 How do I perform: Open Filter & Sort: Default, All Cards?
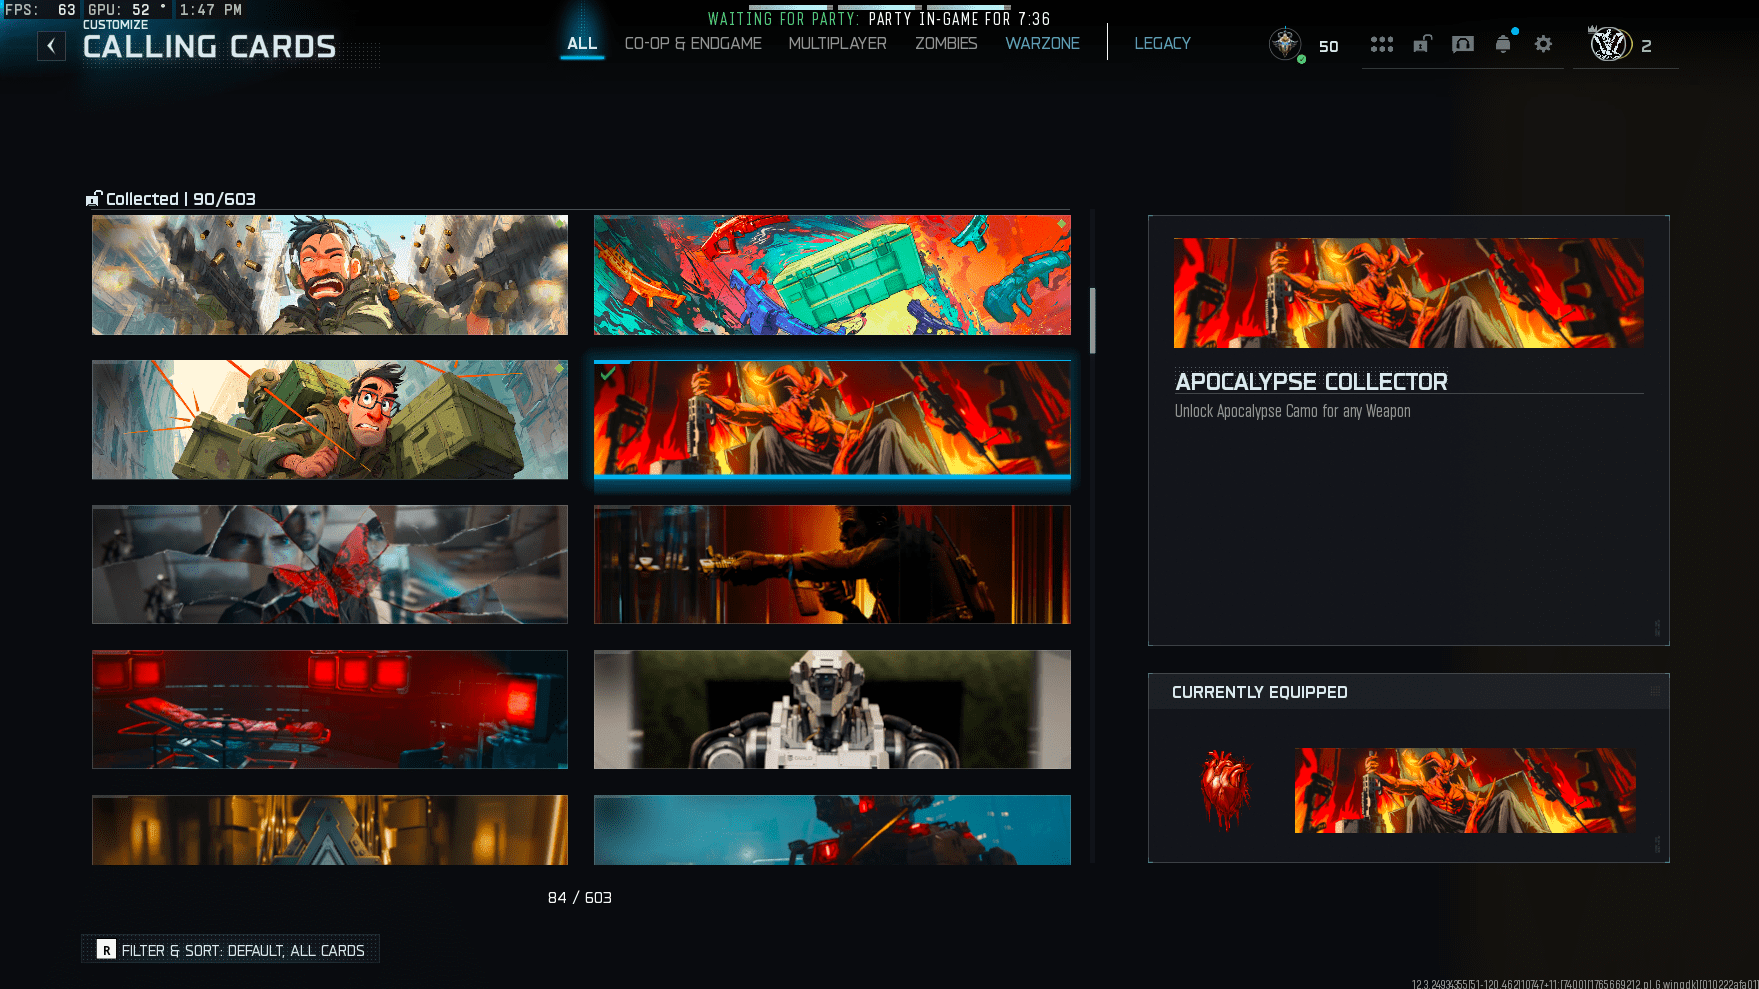[231, 950]
